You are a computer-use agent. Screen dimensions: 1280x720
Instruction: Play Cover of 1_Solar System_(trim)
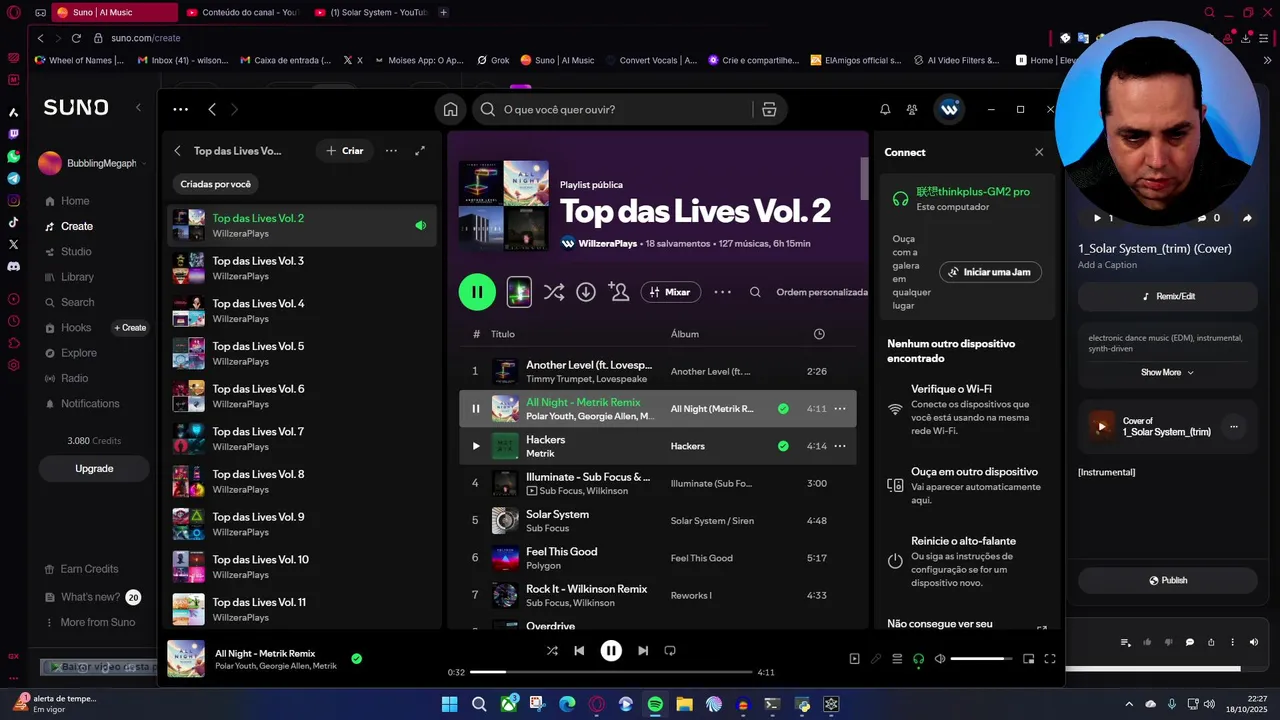coord(1102,426)
